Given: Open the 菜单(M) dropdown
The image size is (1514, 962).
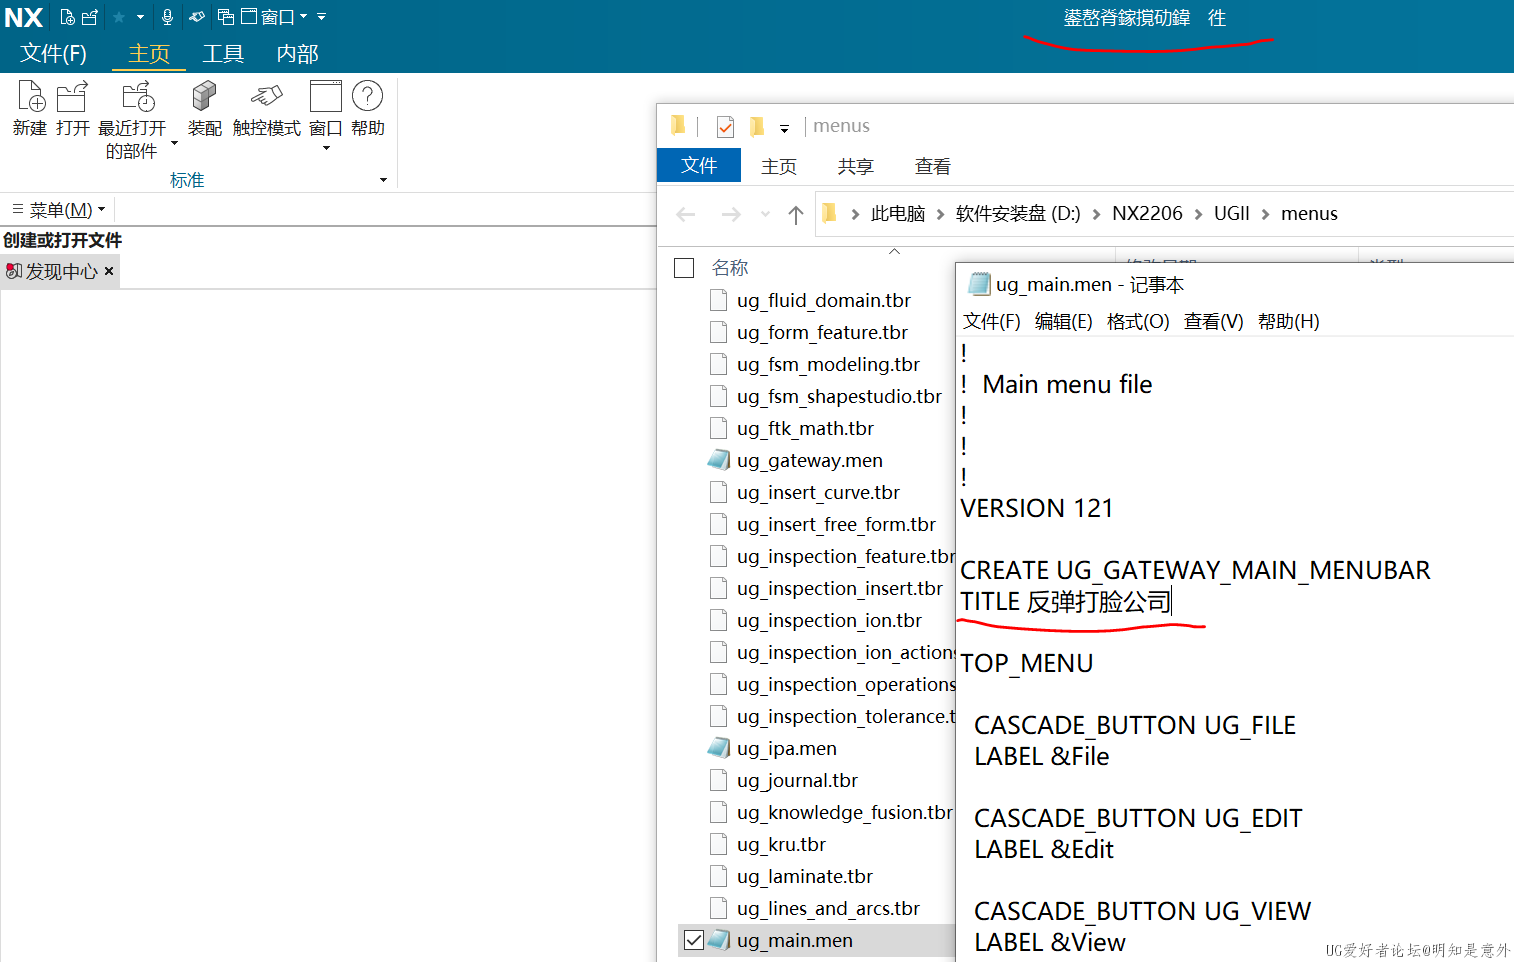Looking at the screenshot, I should [x=58, y=210].
